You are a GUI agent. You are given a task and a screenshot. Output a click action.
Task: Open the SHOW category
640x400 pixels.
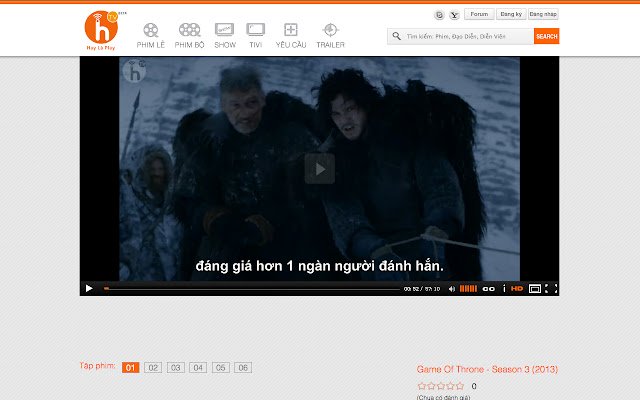tap(225, 36)
